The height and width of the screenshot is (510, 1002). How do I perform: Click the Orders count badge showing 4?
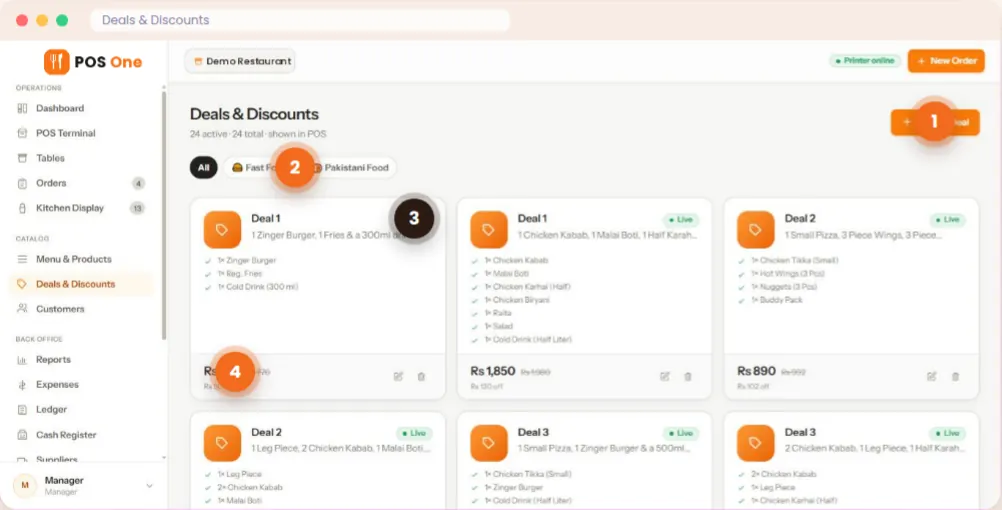[138, 183]
